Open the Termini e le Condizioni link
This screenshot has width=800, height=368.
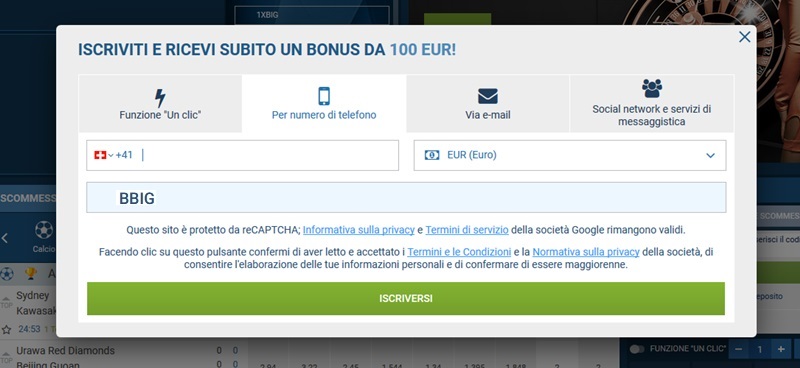pos(459,252)
